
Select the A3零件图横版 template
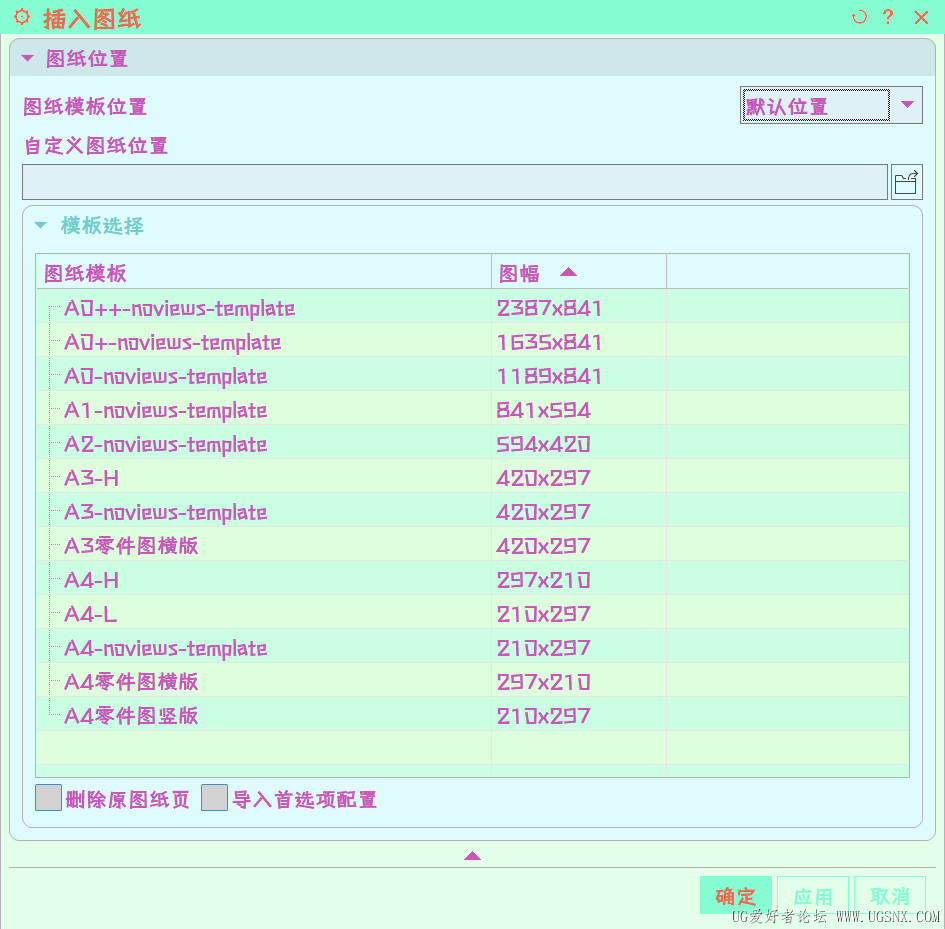click(x=472, y=546)
